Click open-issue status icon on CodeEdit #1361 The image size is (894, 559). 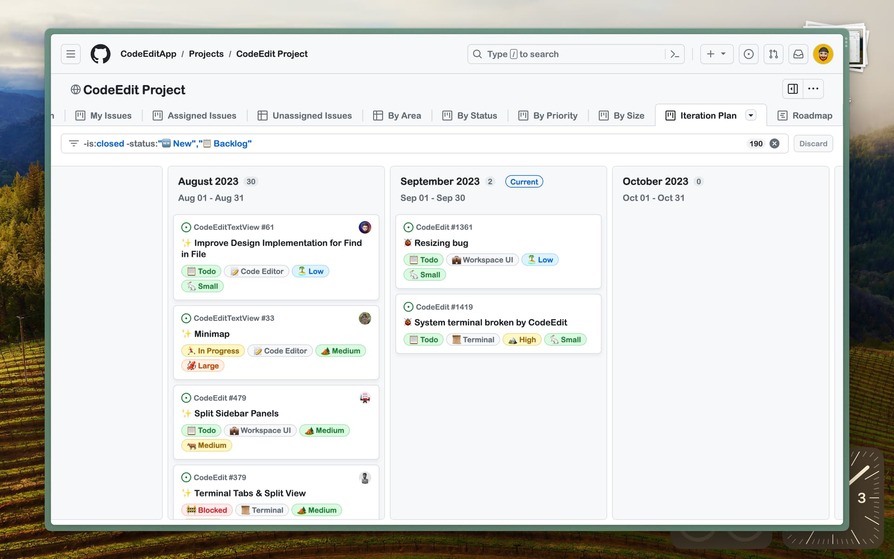(408, 227)
